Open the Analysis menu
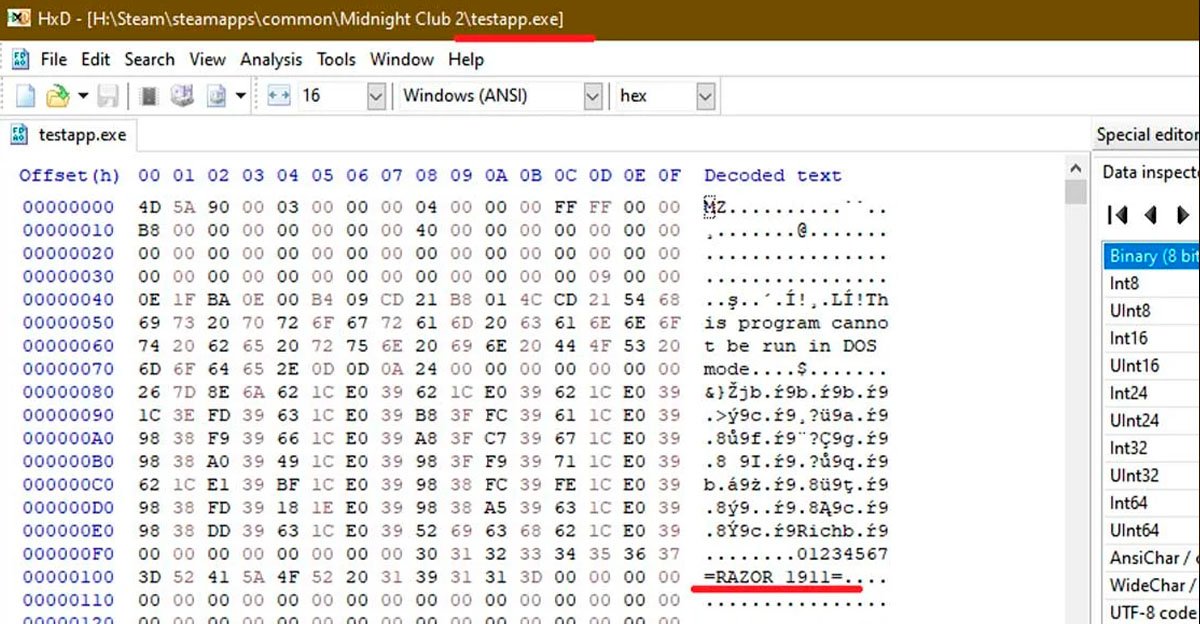Viewport: 1200px width, 624px height. [x=271, y=60]
